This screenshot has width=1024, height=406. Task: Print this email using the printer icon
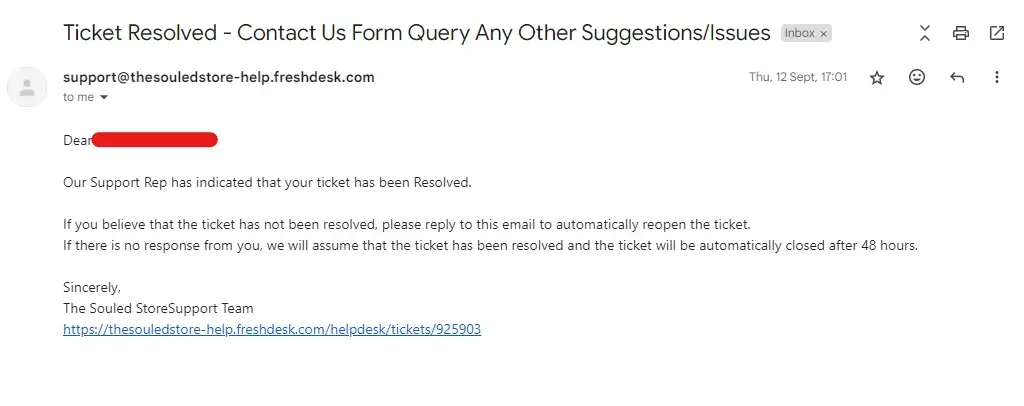coord(961,33)
